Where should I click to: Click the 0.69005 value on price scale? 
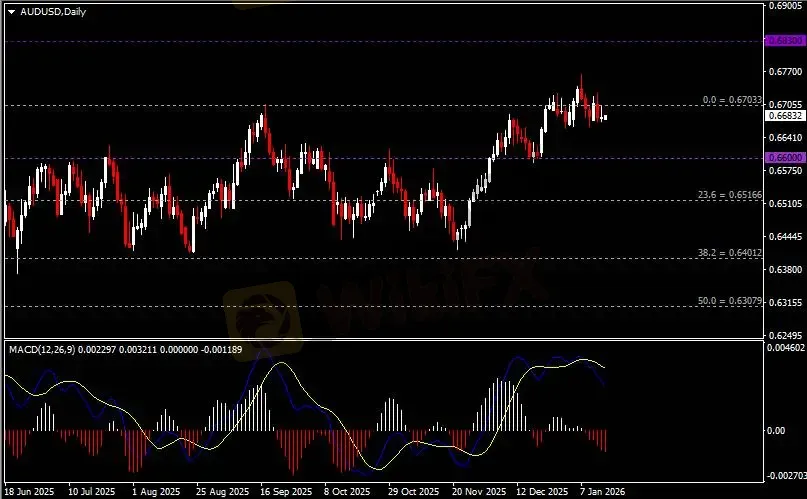click(x=784, y=6)
